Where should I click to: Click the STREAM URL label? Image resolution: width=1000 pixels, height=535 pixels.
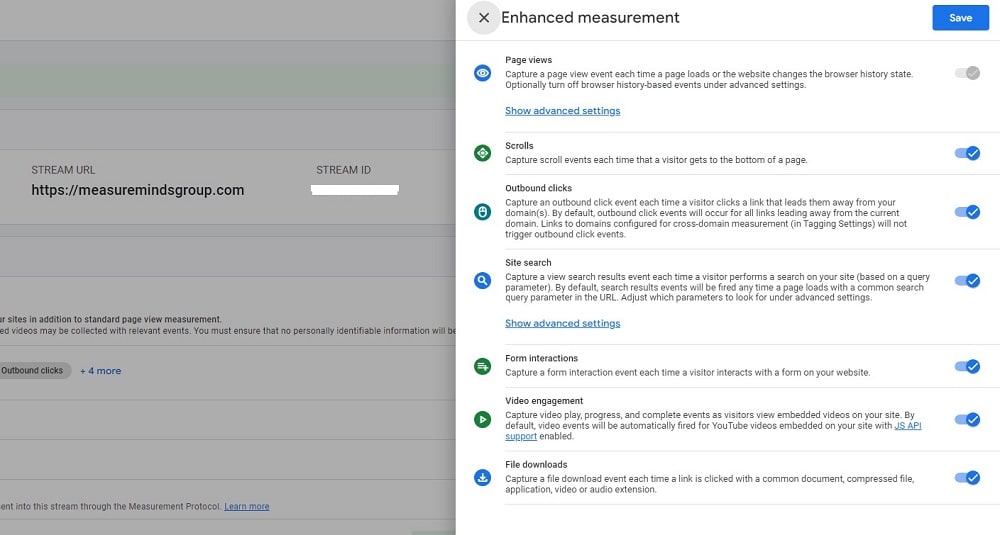point(63,170)
